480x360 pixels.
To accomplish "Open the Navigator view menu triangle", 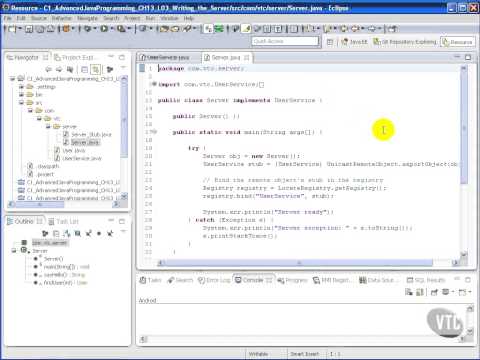I will point(123,68).
